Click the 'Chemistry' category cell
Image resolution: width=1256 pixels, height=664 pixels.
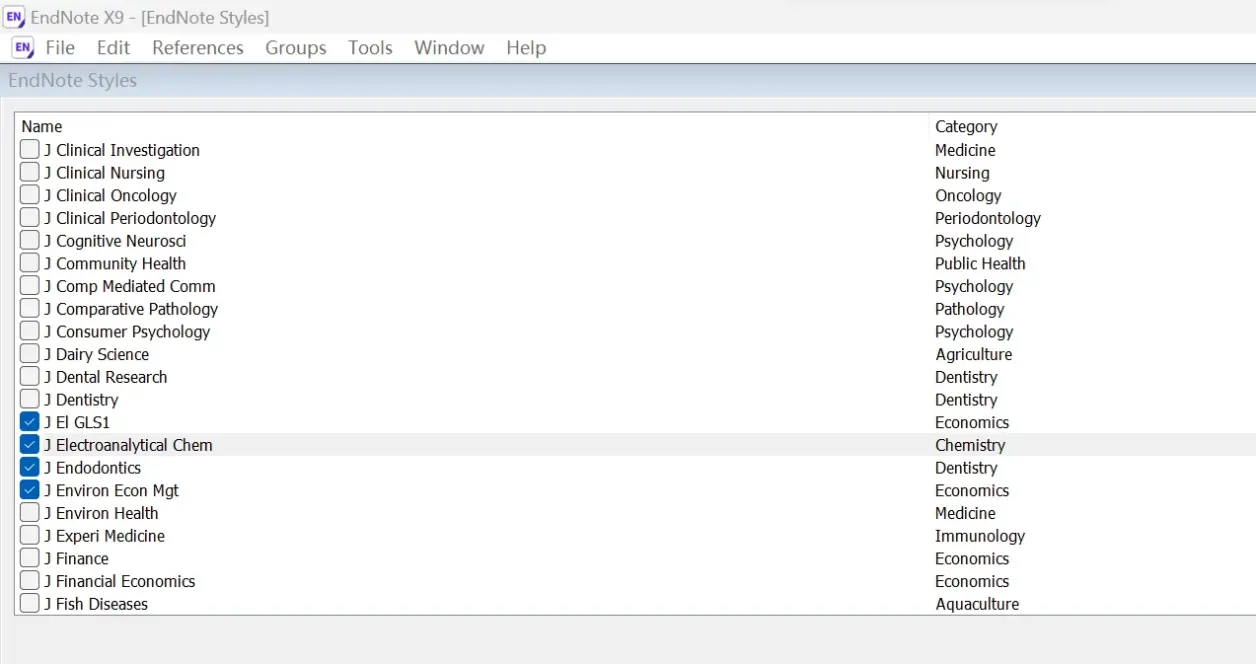[x=970, y=445]
